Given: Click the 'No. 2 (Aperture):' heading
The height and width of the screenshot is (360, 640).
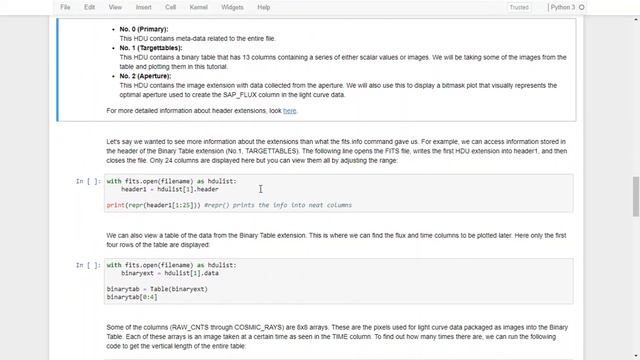Looking at the screenshot, I should click(145, 76).
